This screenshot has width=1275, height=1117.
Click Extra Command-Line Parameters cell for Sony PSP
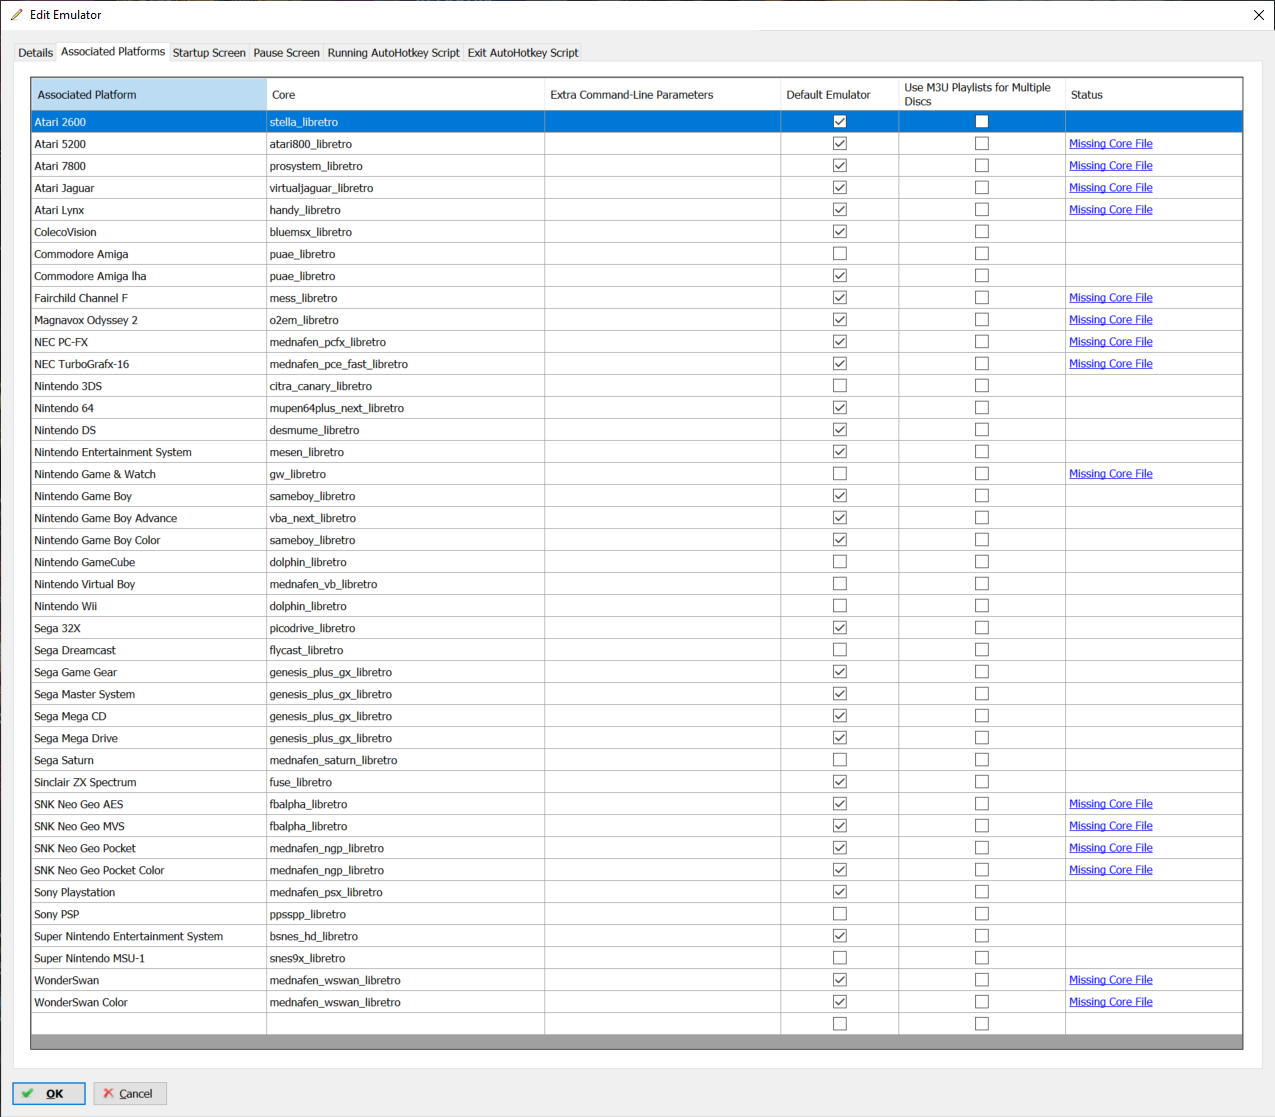[x=662, y=914]
